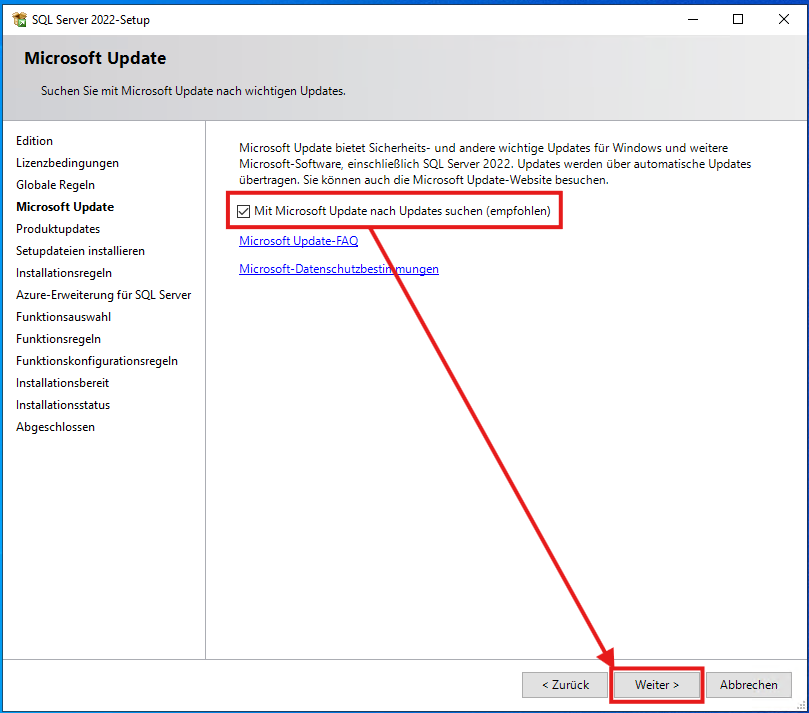Click the resize grip in bottom-right corner
This screenshot has width=809, height=713.
[x=801, y=706]
